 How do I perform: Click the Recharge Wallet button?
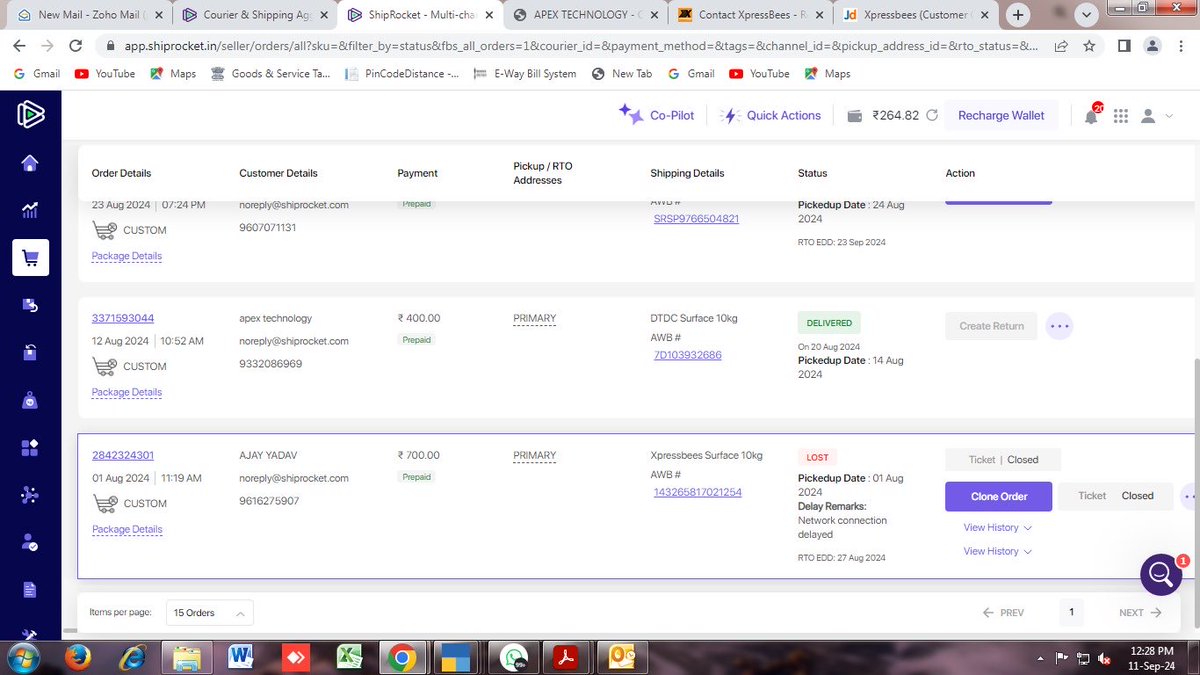point(1001,116)
